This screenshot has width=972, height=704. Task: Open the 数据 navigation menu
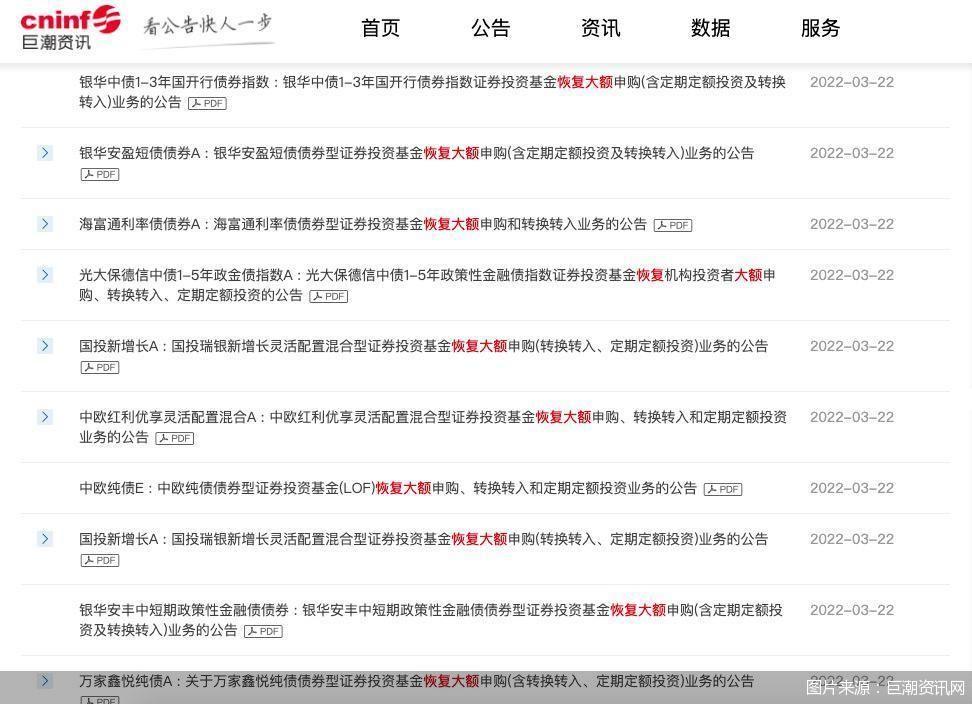(x=710, y=28)
